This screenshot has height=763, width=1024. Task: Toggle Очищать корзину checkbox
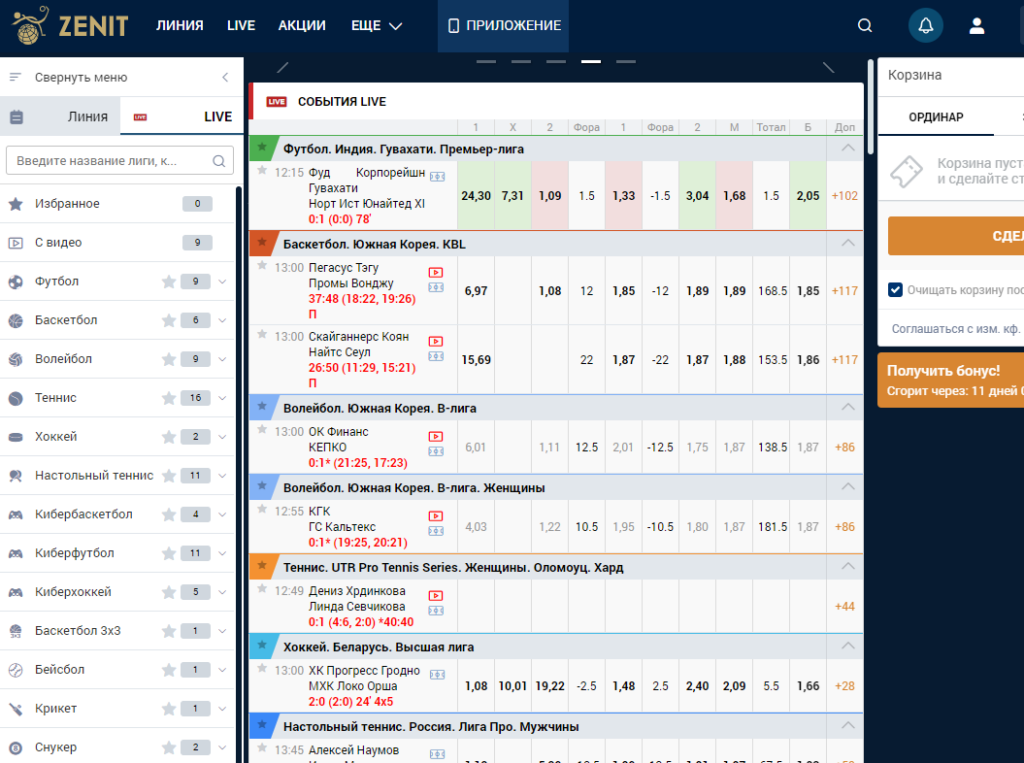click(895, 289)
